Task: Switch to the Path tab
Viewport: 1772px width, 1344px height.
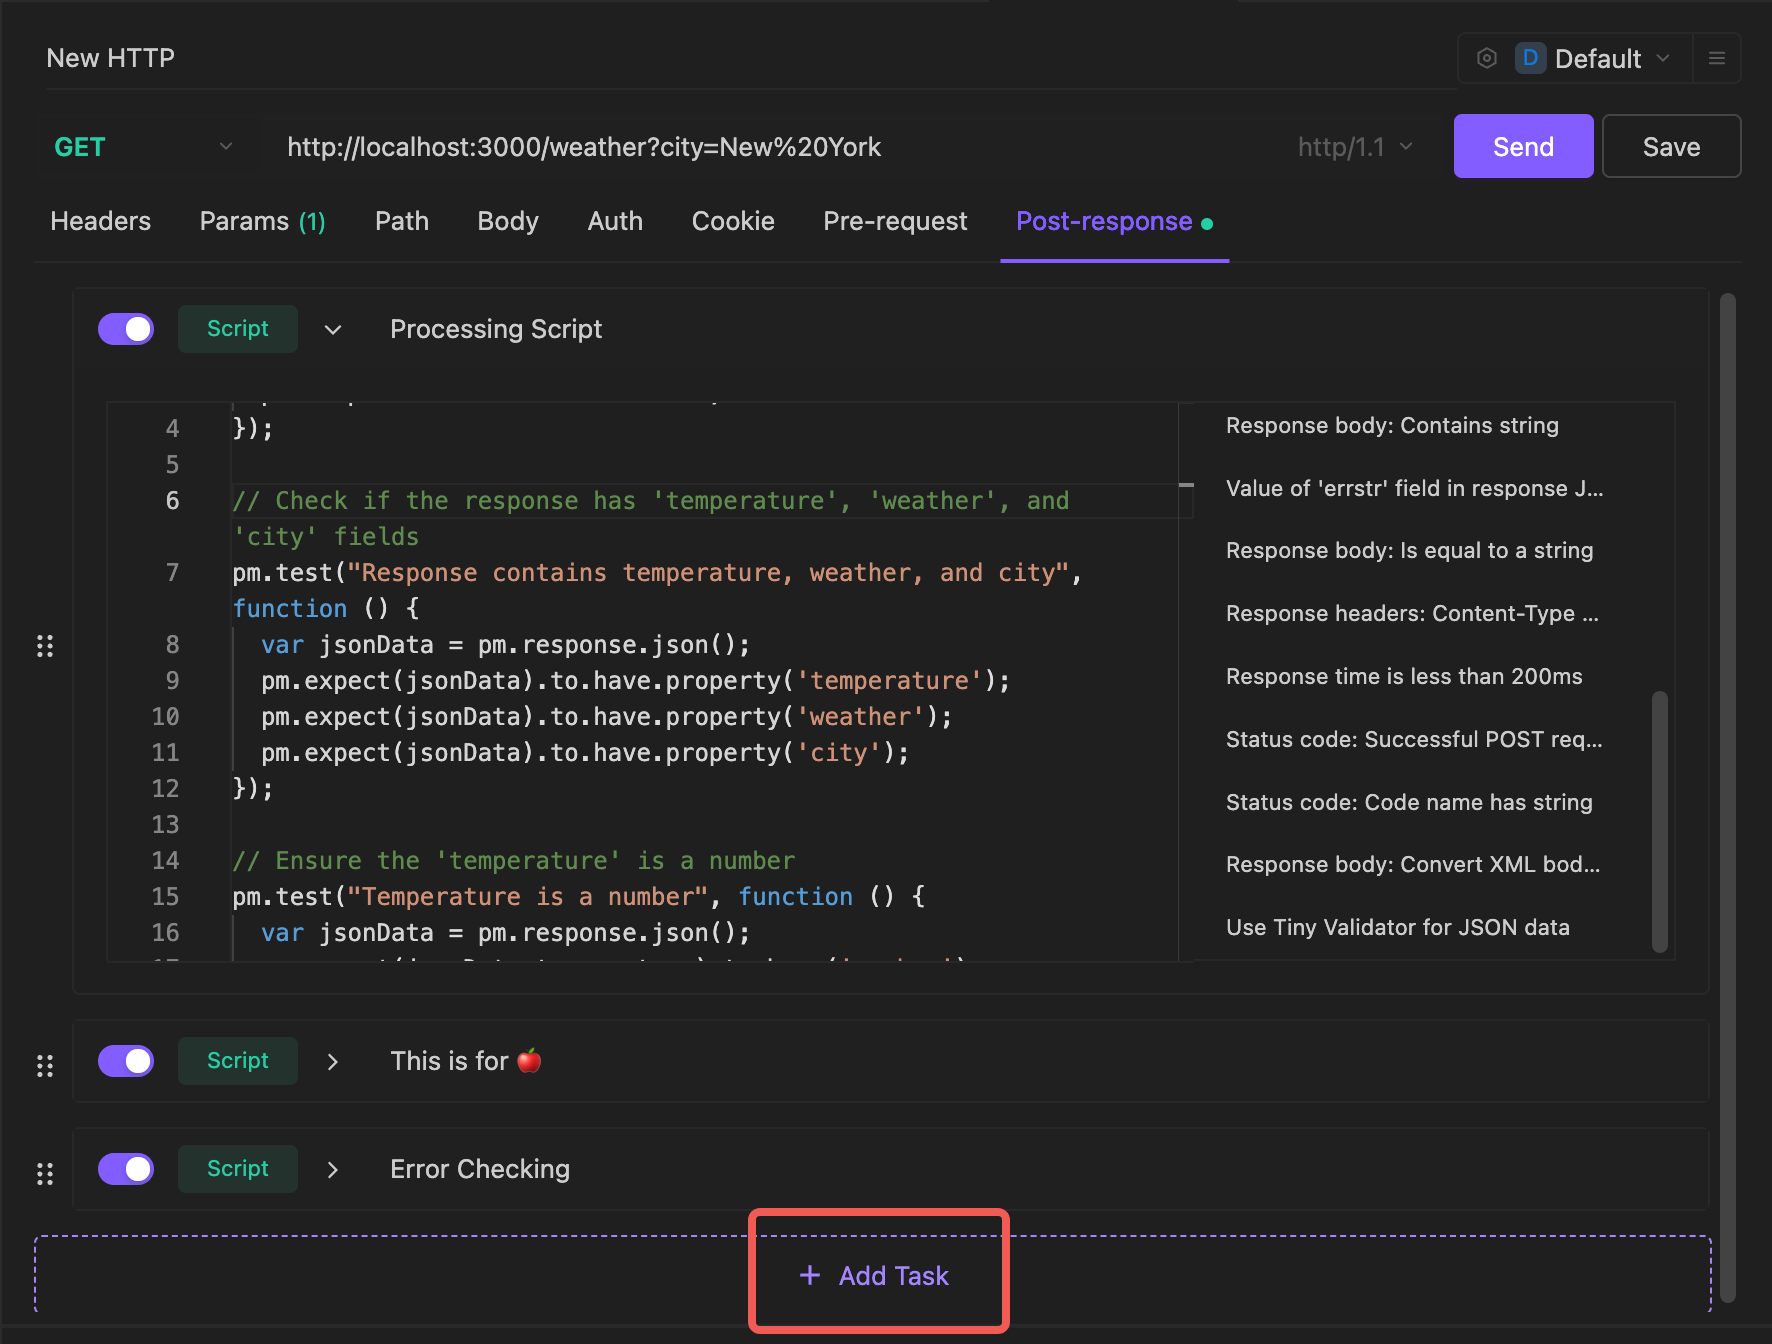Action: pyautogui.click(x=402, y=221)
